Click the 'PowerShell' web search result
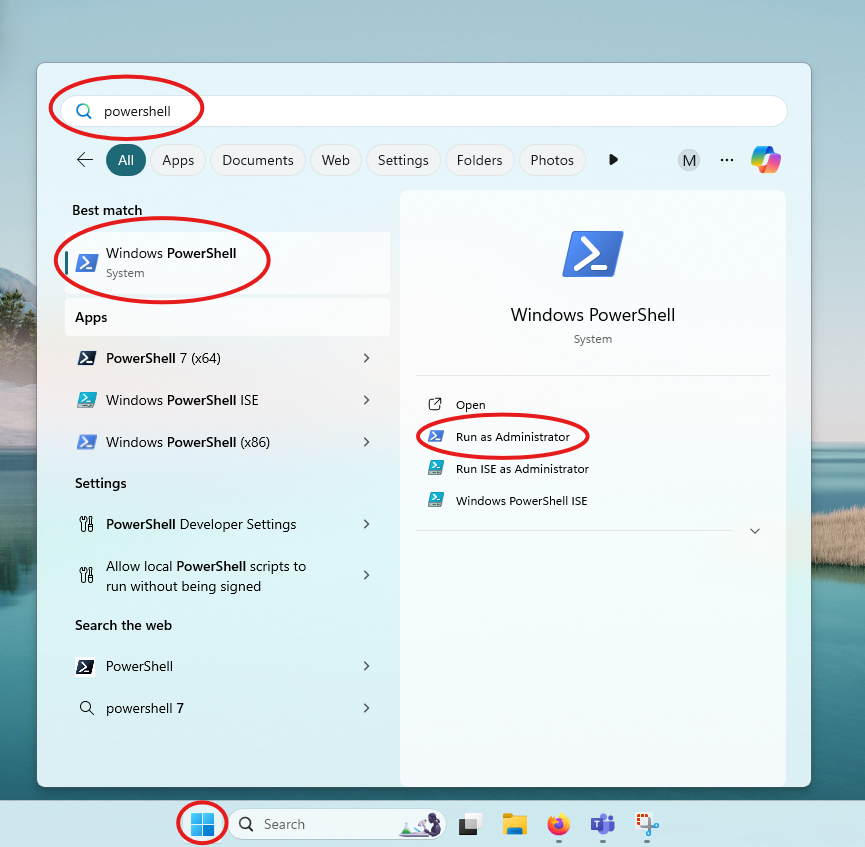Image resolution: width=865 pixels, height=847 pixels. pyautogui.click(x=227, y=666)
